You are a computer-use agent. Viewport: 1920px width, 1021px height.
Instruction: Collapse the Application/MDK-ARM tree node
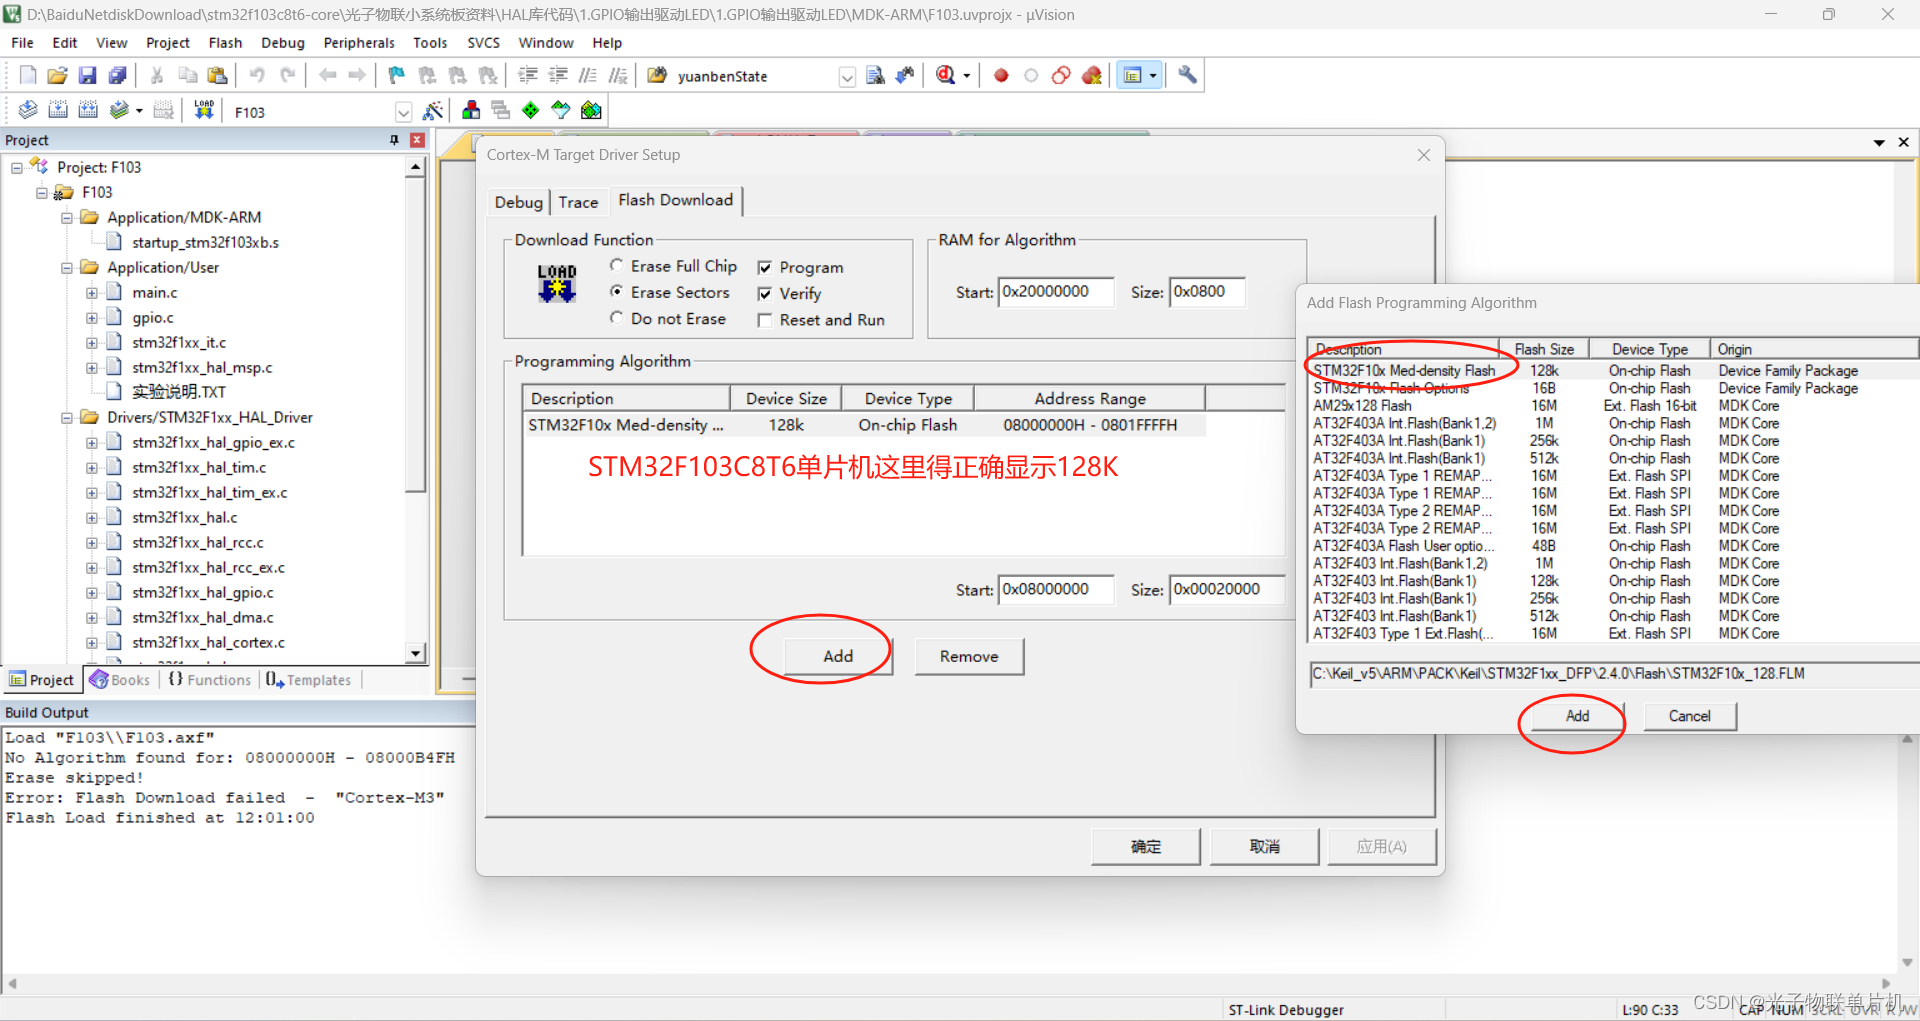tap(66, 217)
